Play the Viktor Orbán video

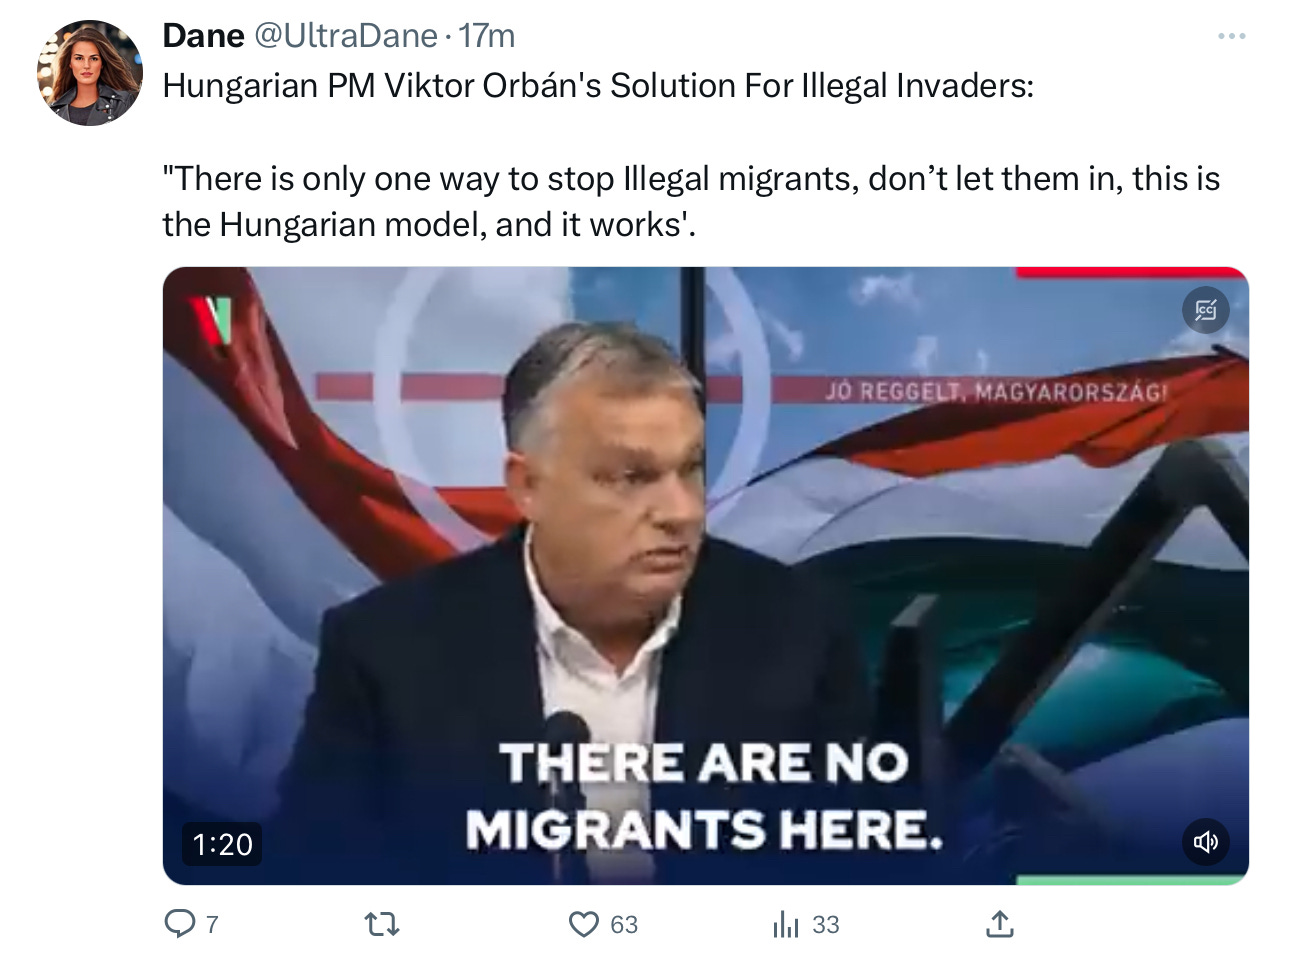click(x=706, y=576)
